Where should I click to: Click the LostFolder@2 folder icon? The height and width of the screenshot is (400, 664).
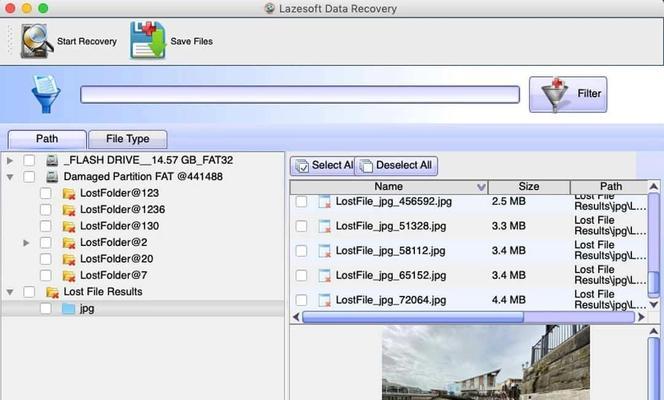pos(69,243)
